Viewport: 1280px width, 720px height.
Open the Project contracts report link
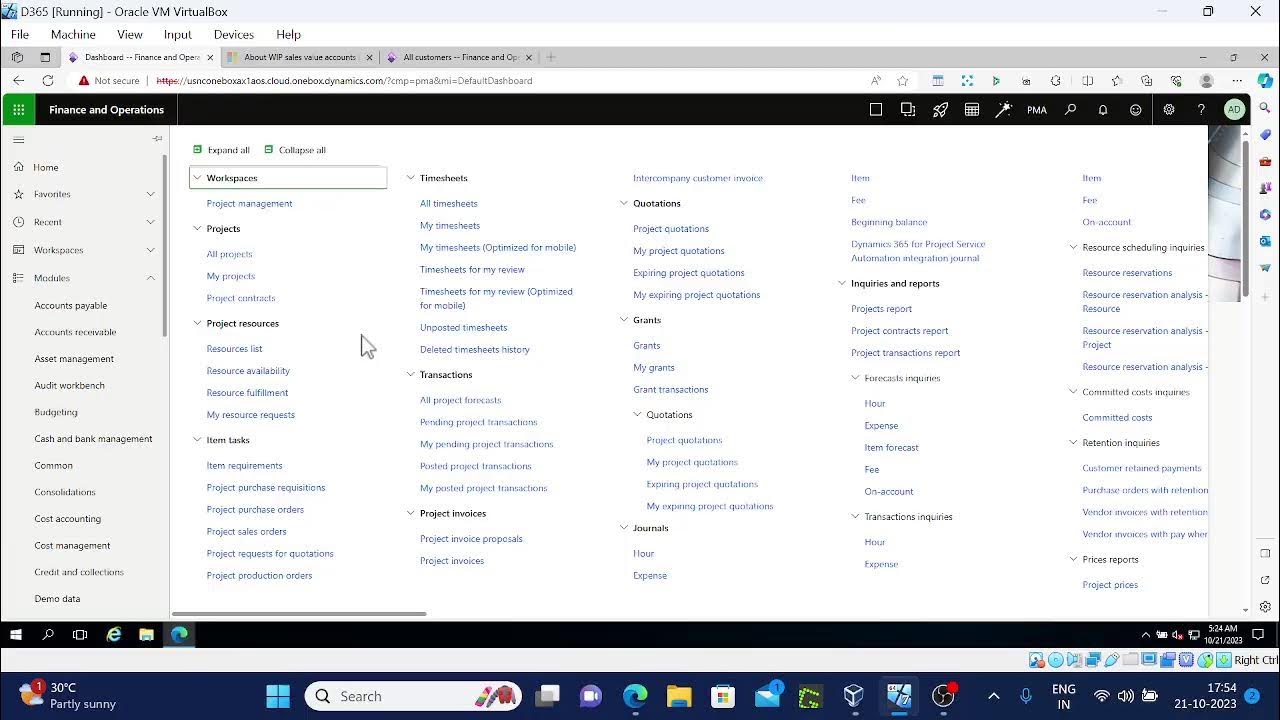tap(899, 331)
